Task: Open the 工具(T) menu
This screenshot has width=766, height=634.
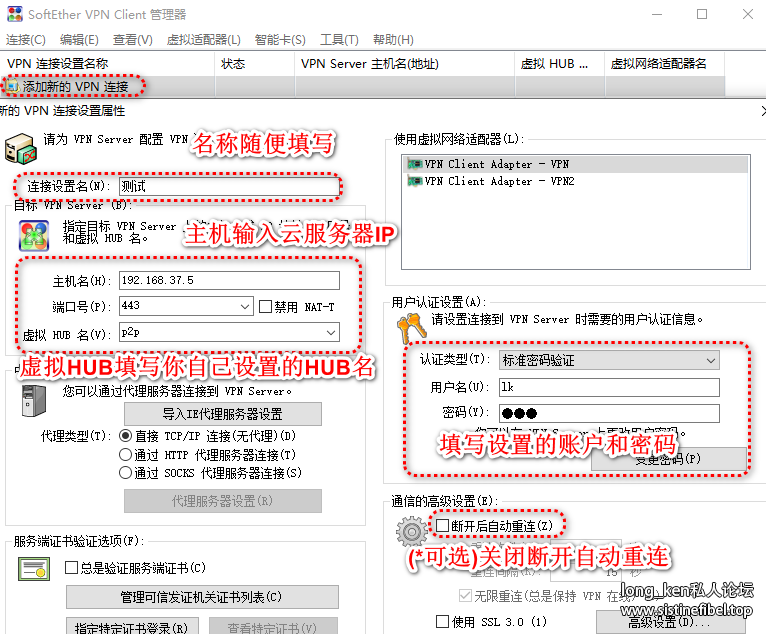Action: [339, 40]
